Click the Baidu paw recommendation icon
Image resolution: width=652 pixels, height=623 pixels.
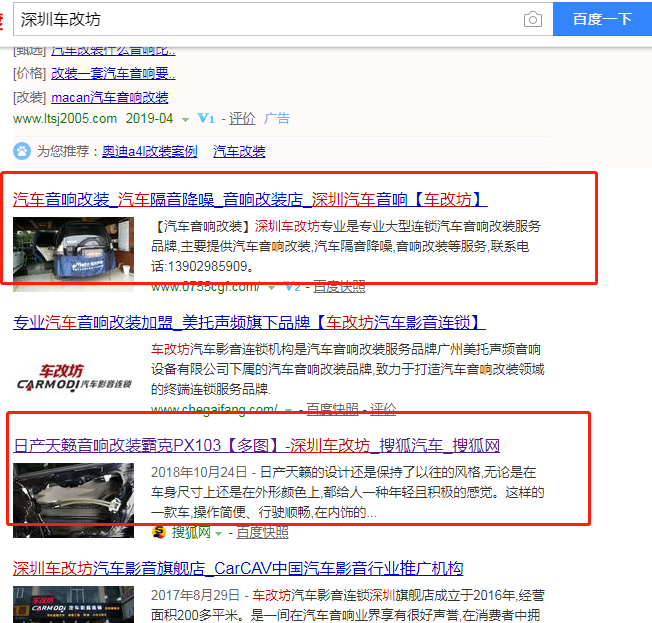(x=22, y=151)
